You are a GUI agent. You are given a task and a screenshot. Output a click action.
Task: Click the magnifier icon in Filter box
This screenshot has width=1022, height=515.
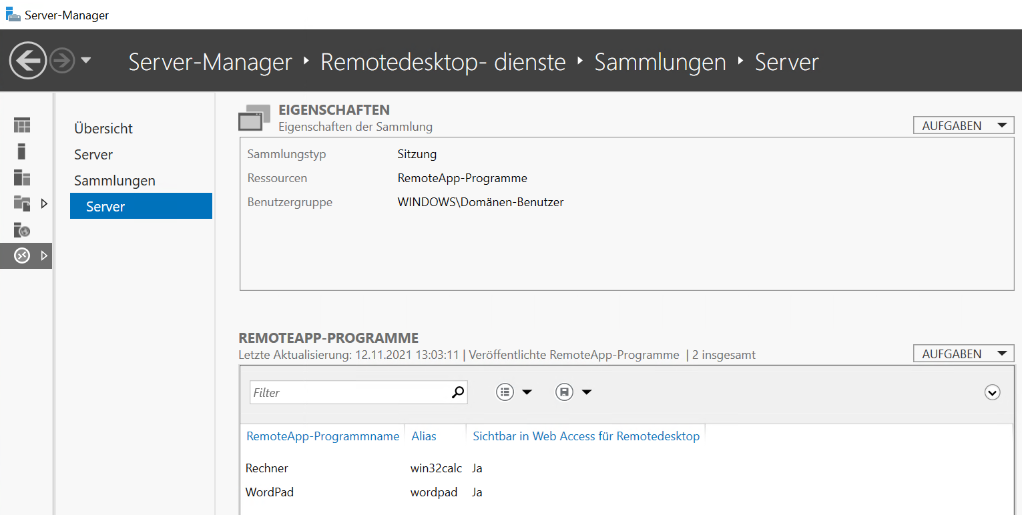tap(458, 392)
